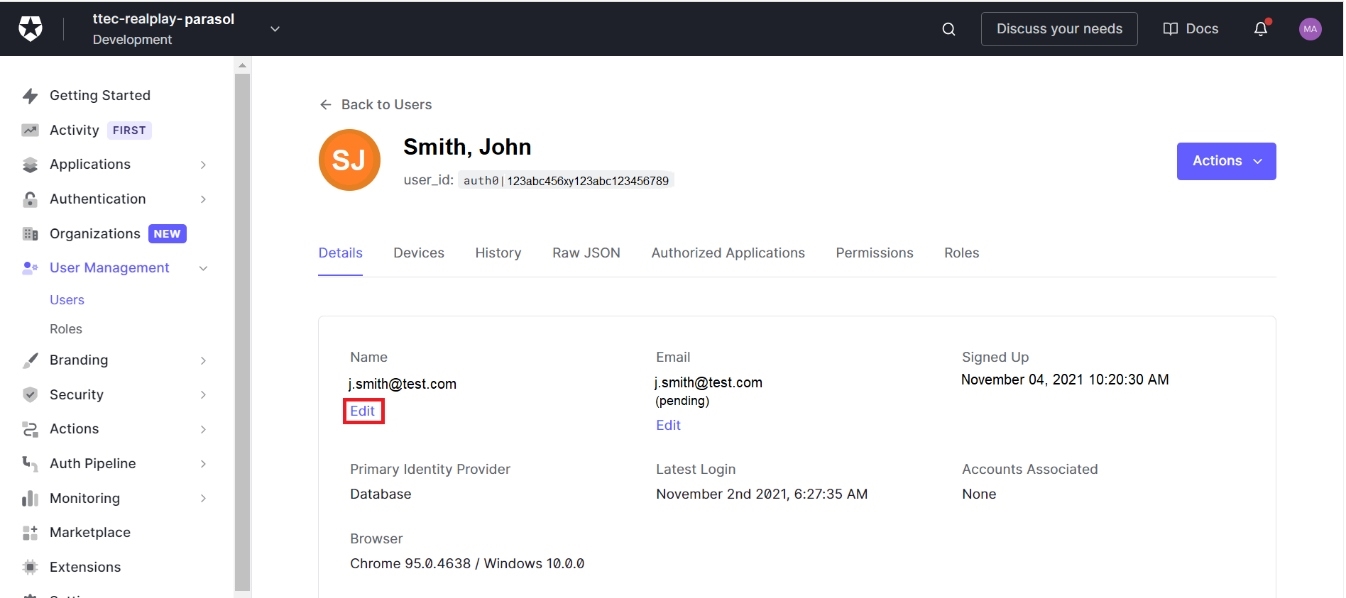Click the Auth0 shield logo

pos(31,29)
